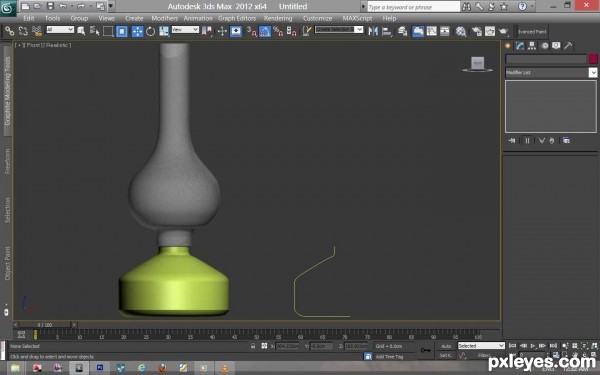This screenshot has width=600, height=375.
Task: Select the Select Object tool
Action: pyautogui.click(x=81, y=31)
